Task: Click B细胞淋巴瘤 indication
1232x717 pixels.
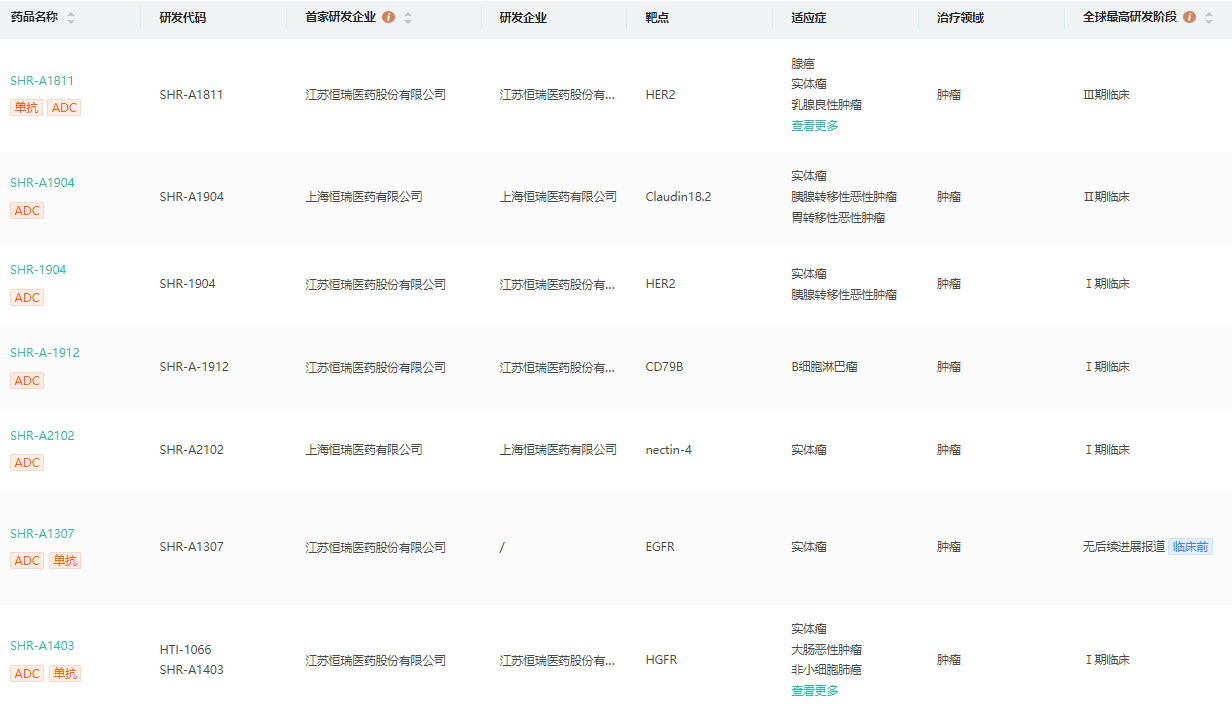Action: pos(824,367)
